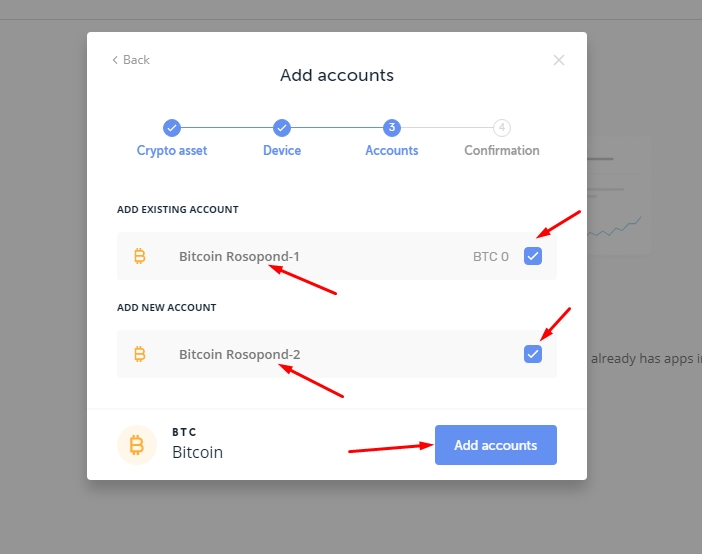
Task: Click the step 3 Accounts circle
Action: coord(392,128)
